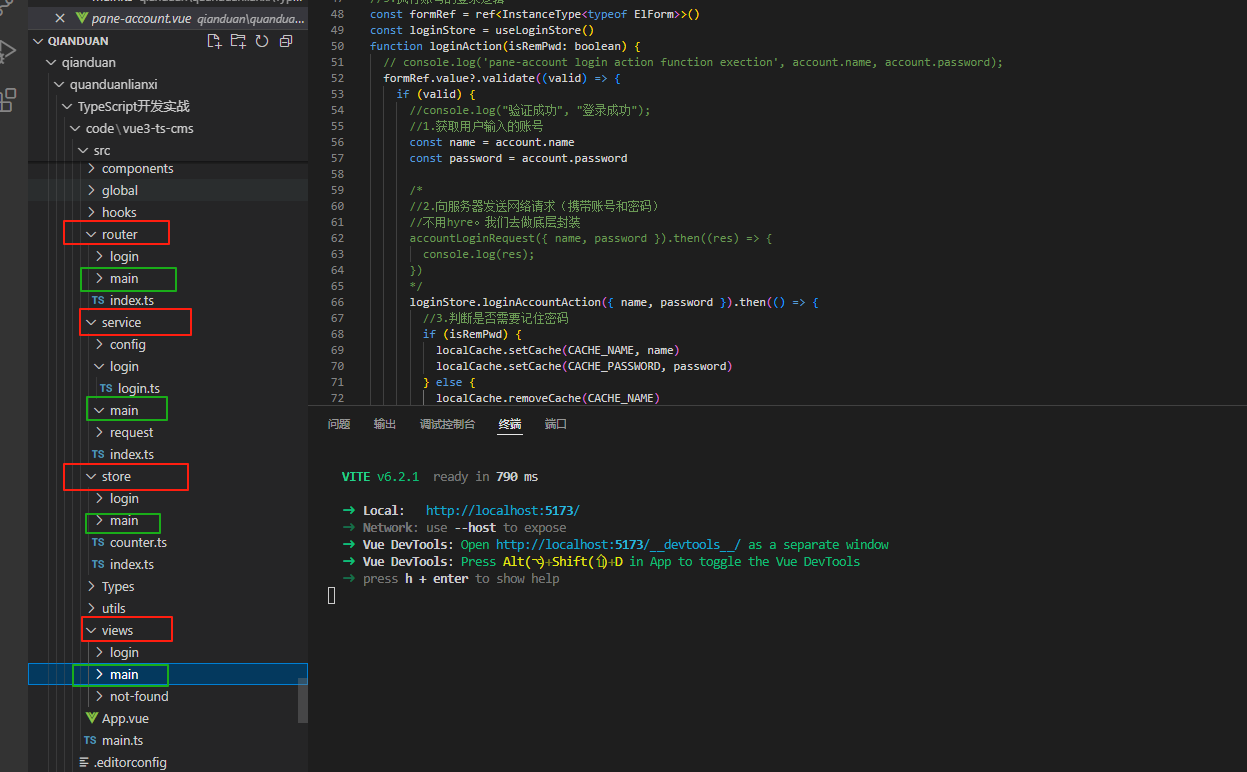Expand the not-found folder
Screen dimensions: 1247x772
pyautogui.click(x=100, y=696)
